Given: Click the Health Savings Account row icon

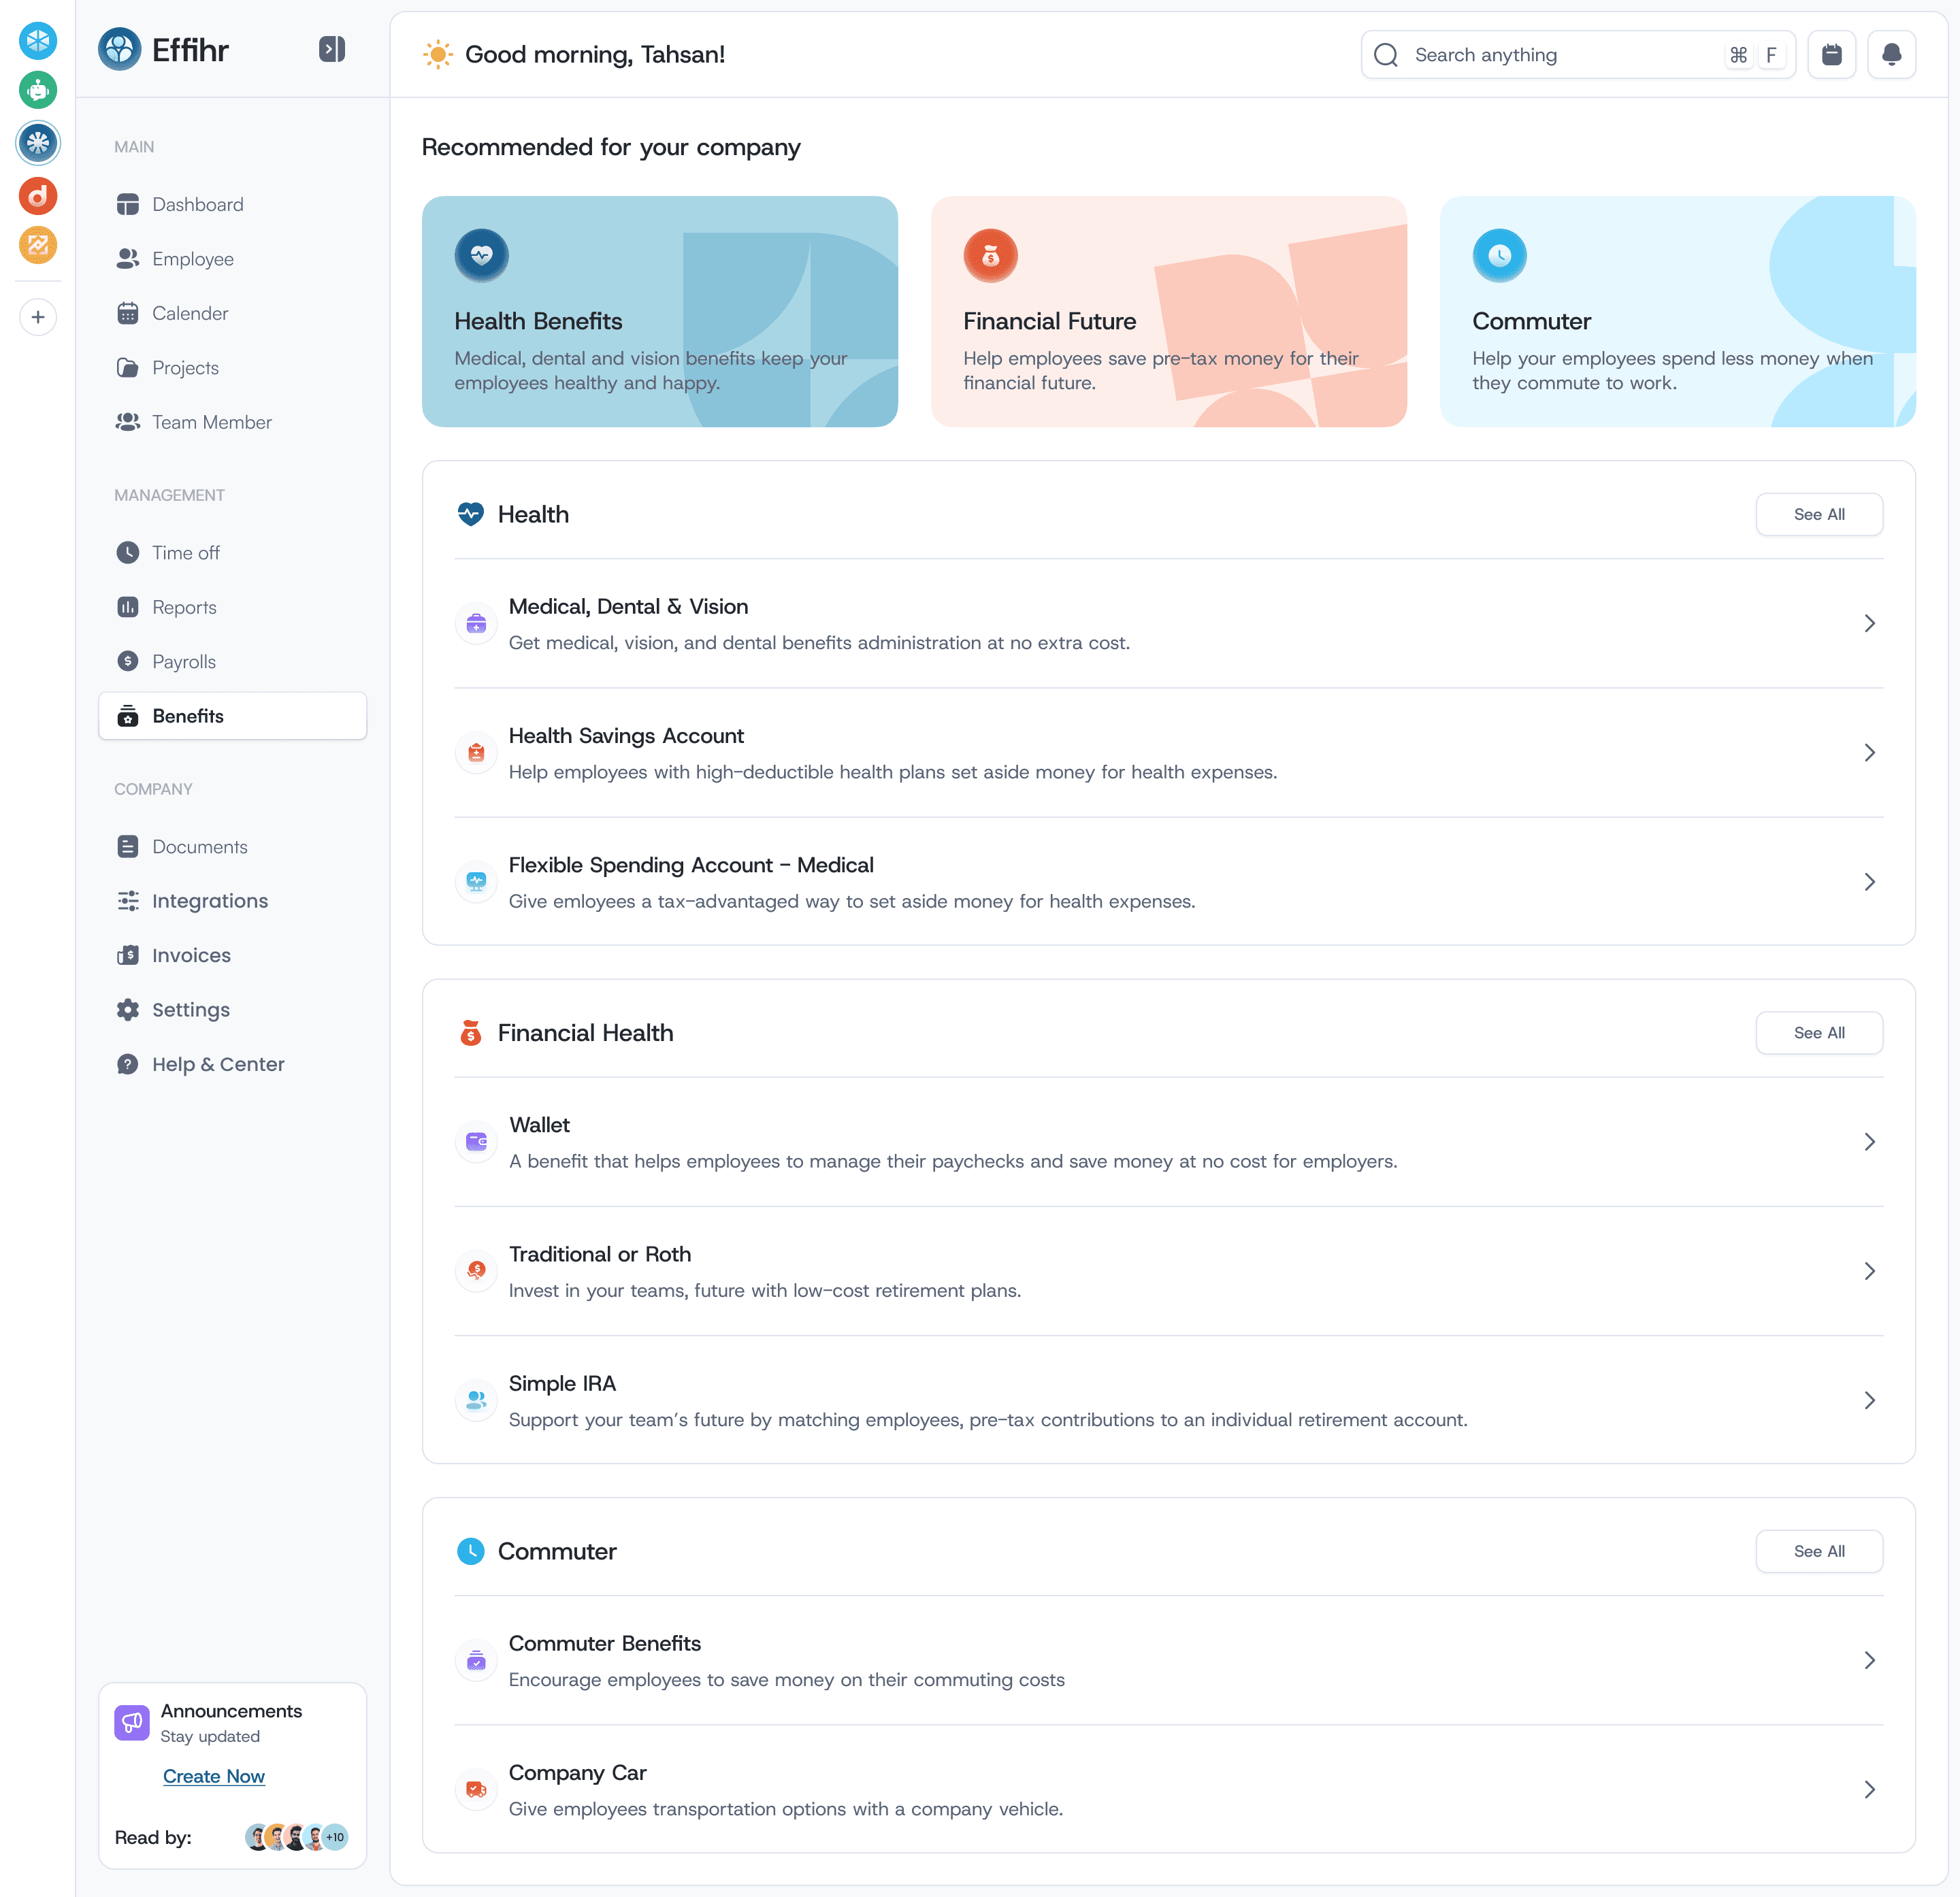Looking at the screenshot, I should coord(476,753).
